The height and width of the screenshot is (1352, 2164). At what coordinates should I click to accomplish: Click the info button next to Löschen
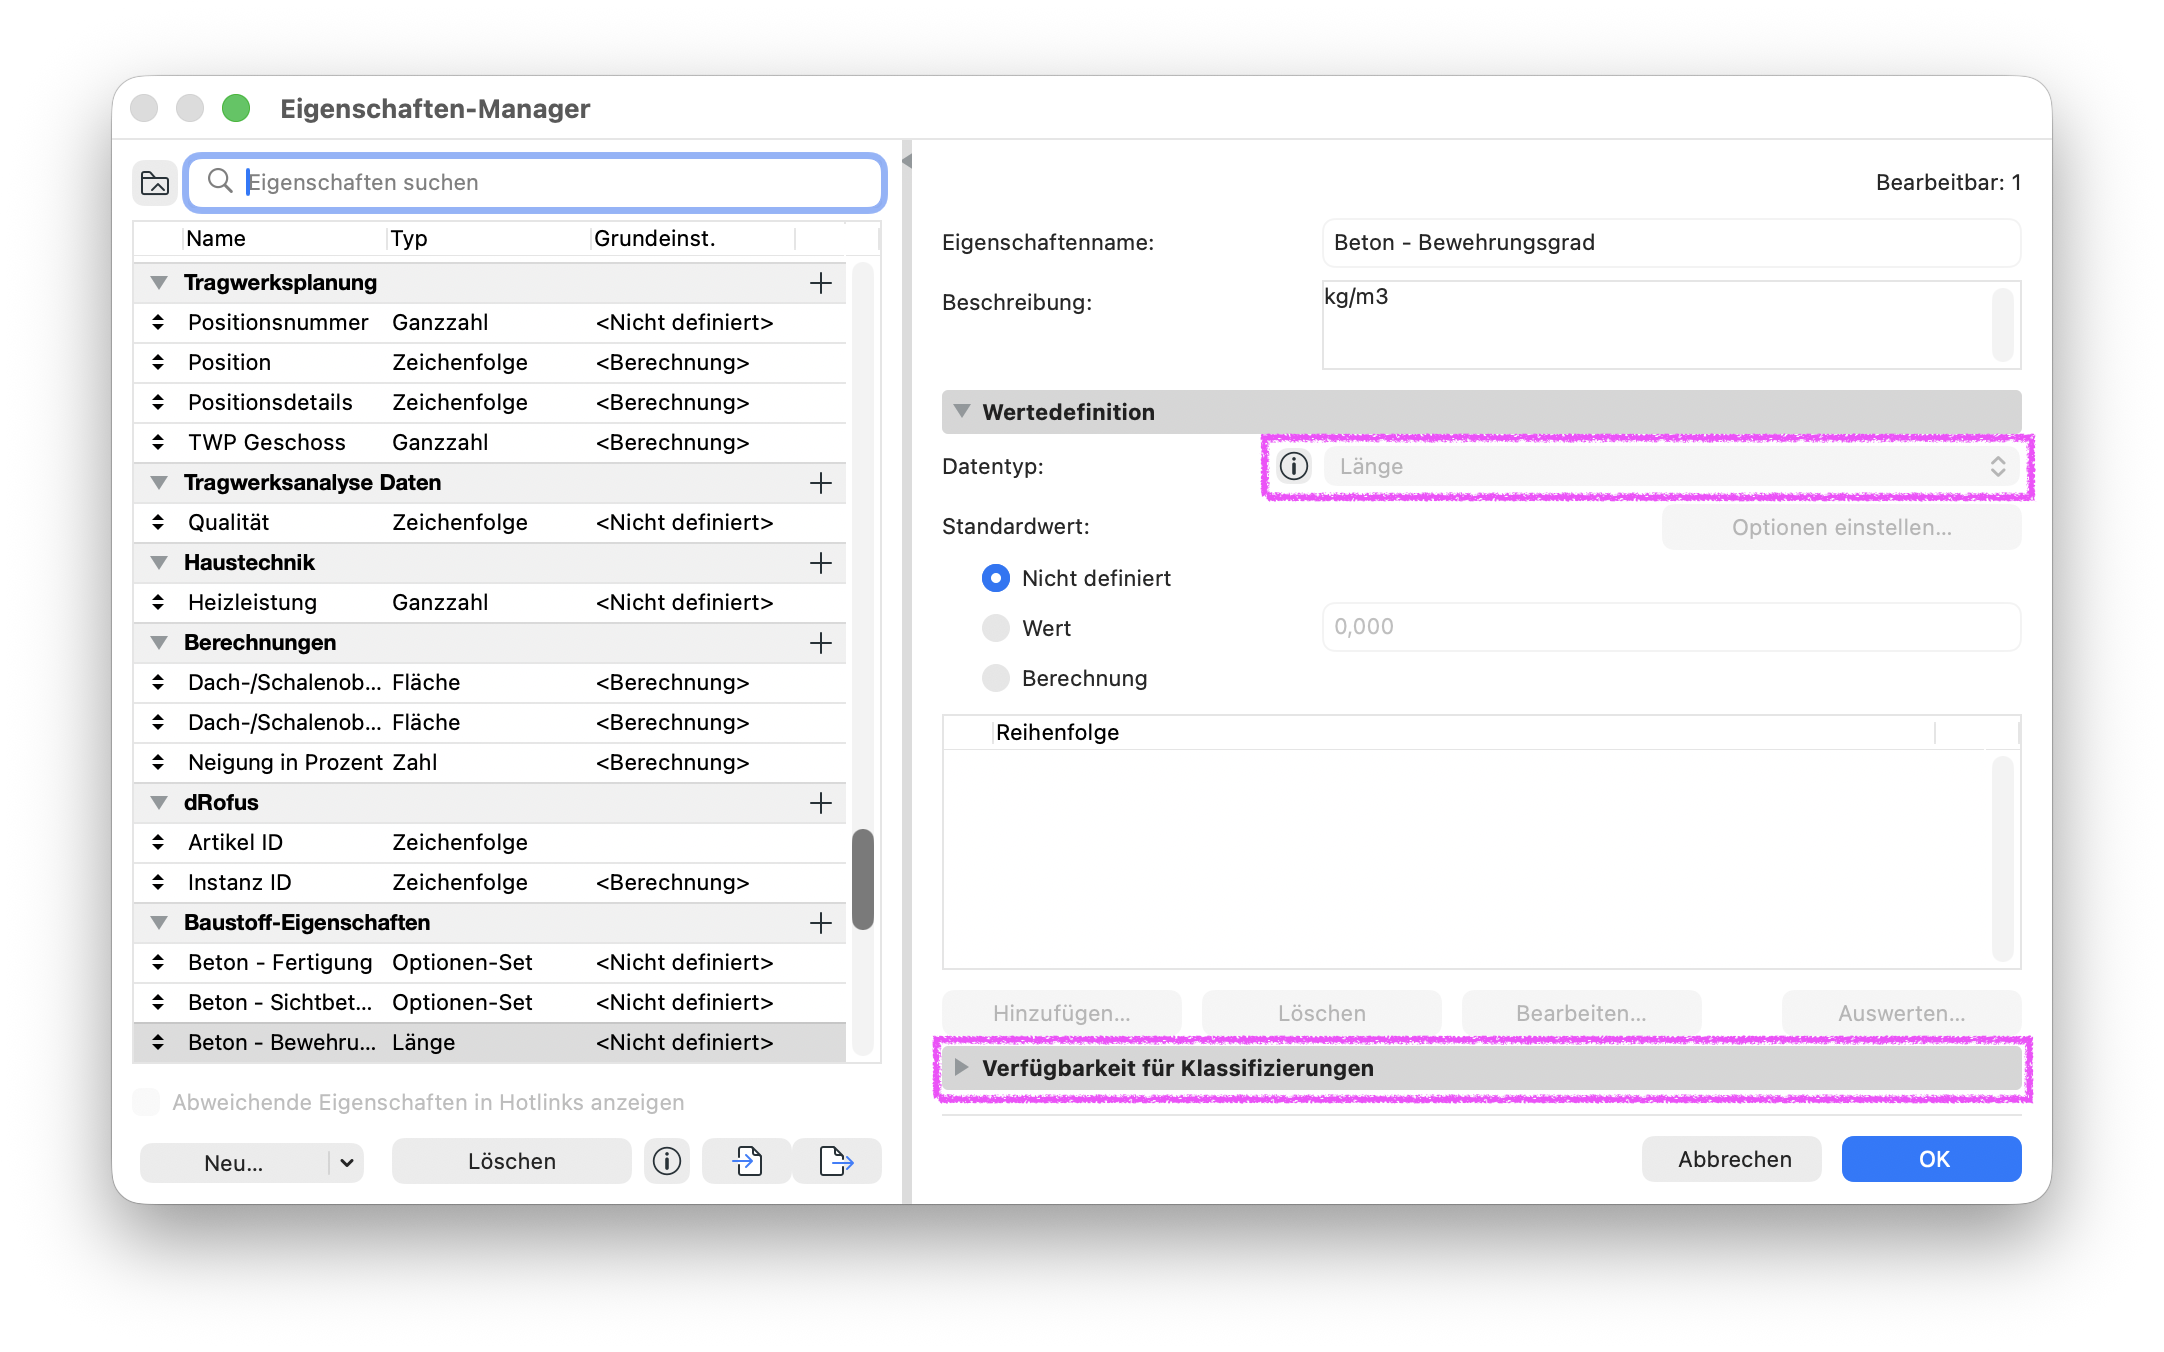pos(667,1161)
